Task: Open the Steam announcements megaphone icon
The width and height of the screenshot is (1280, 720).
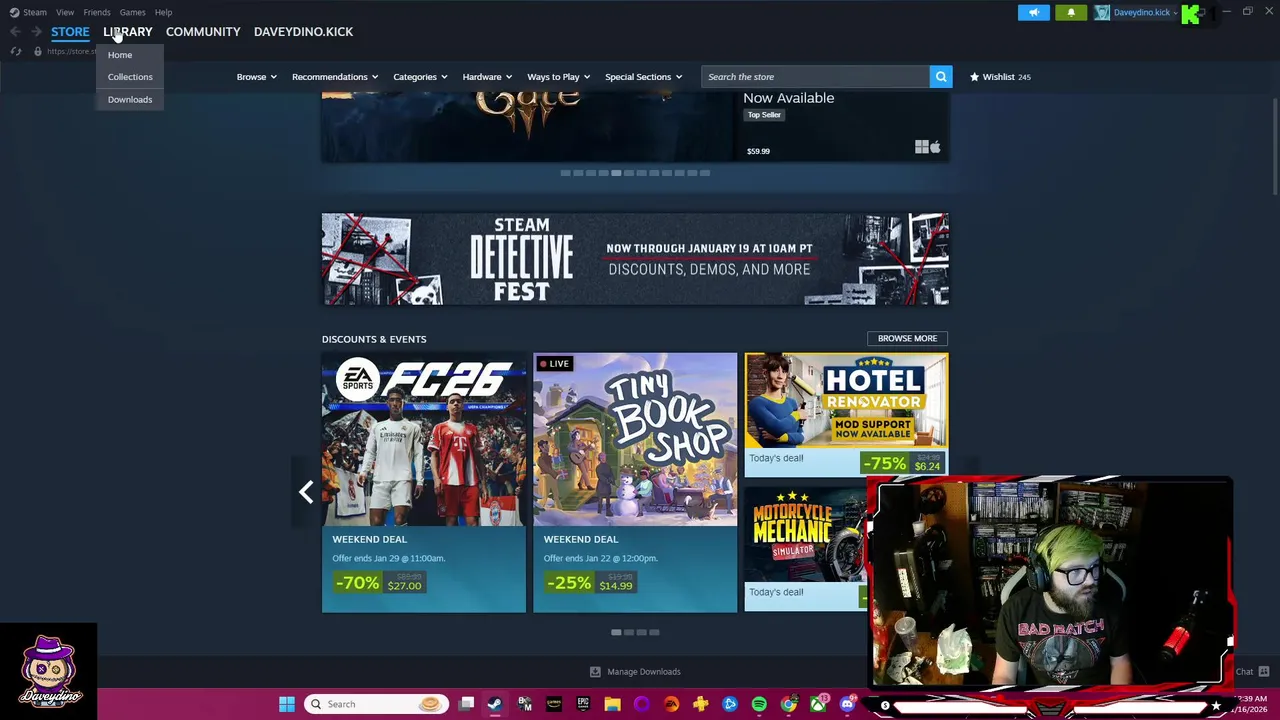Action: (x=1034, y=12)
